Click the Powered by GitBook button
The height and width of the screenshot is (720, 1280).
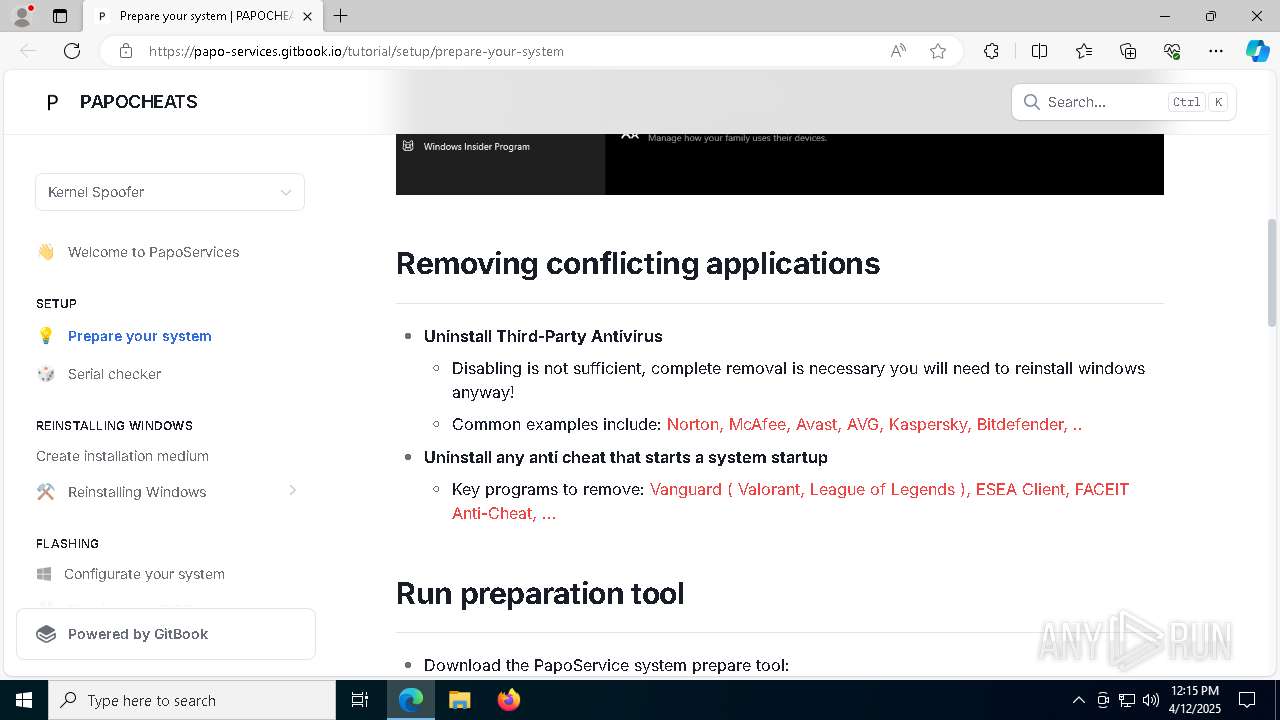pyautogui.click(x=166, y=634)
